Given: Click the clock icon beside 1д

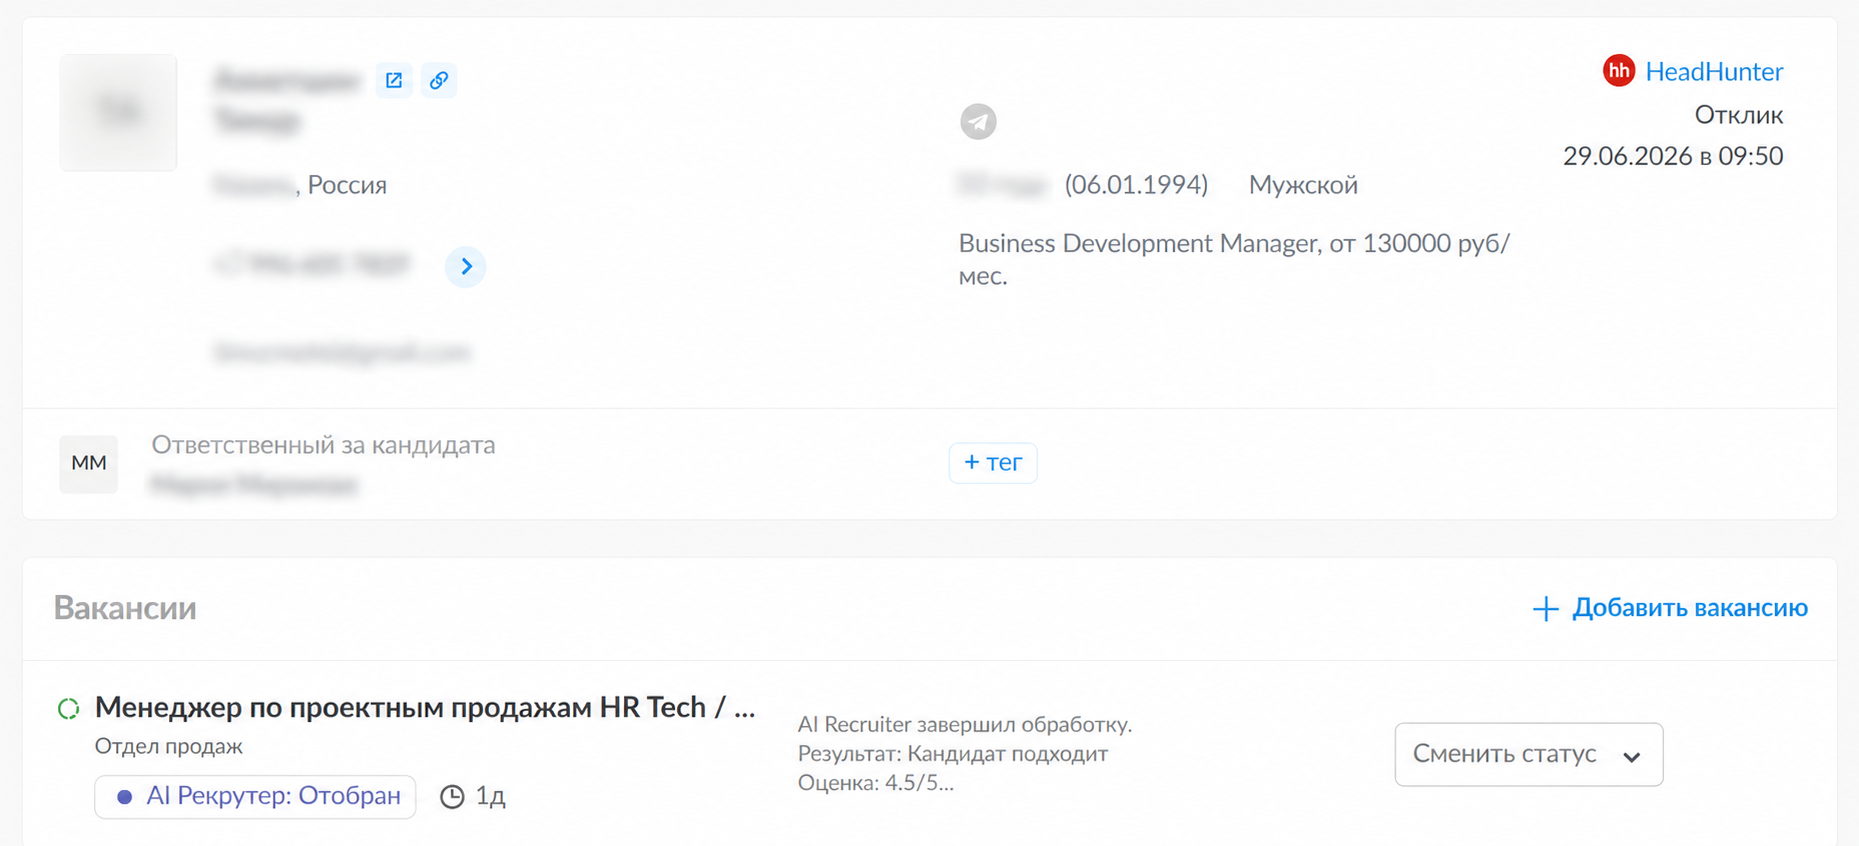Looking at the screenshot, I should pyautogui.click(x=452, y=796).
